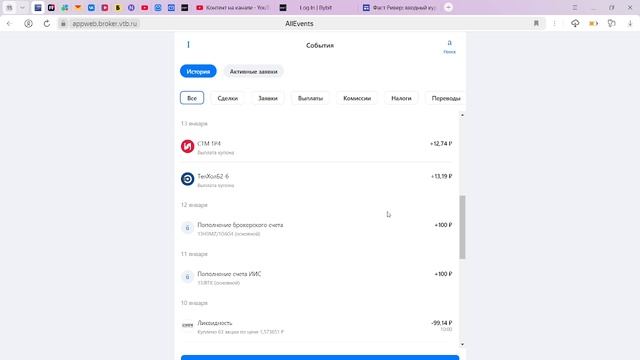
Task: Click the icon for Пополнение брокерского счета
Action: click(187, 228)
